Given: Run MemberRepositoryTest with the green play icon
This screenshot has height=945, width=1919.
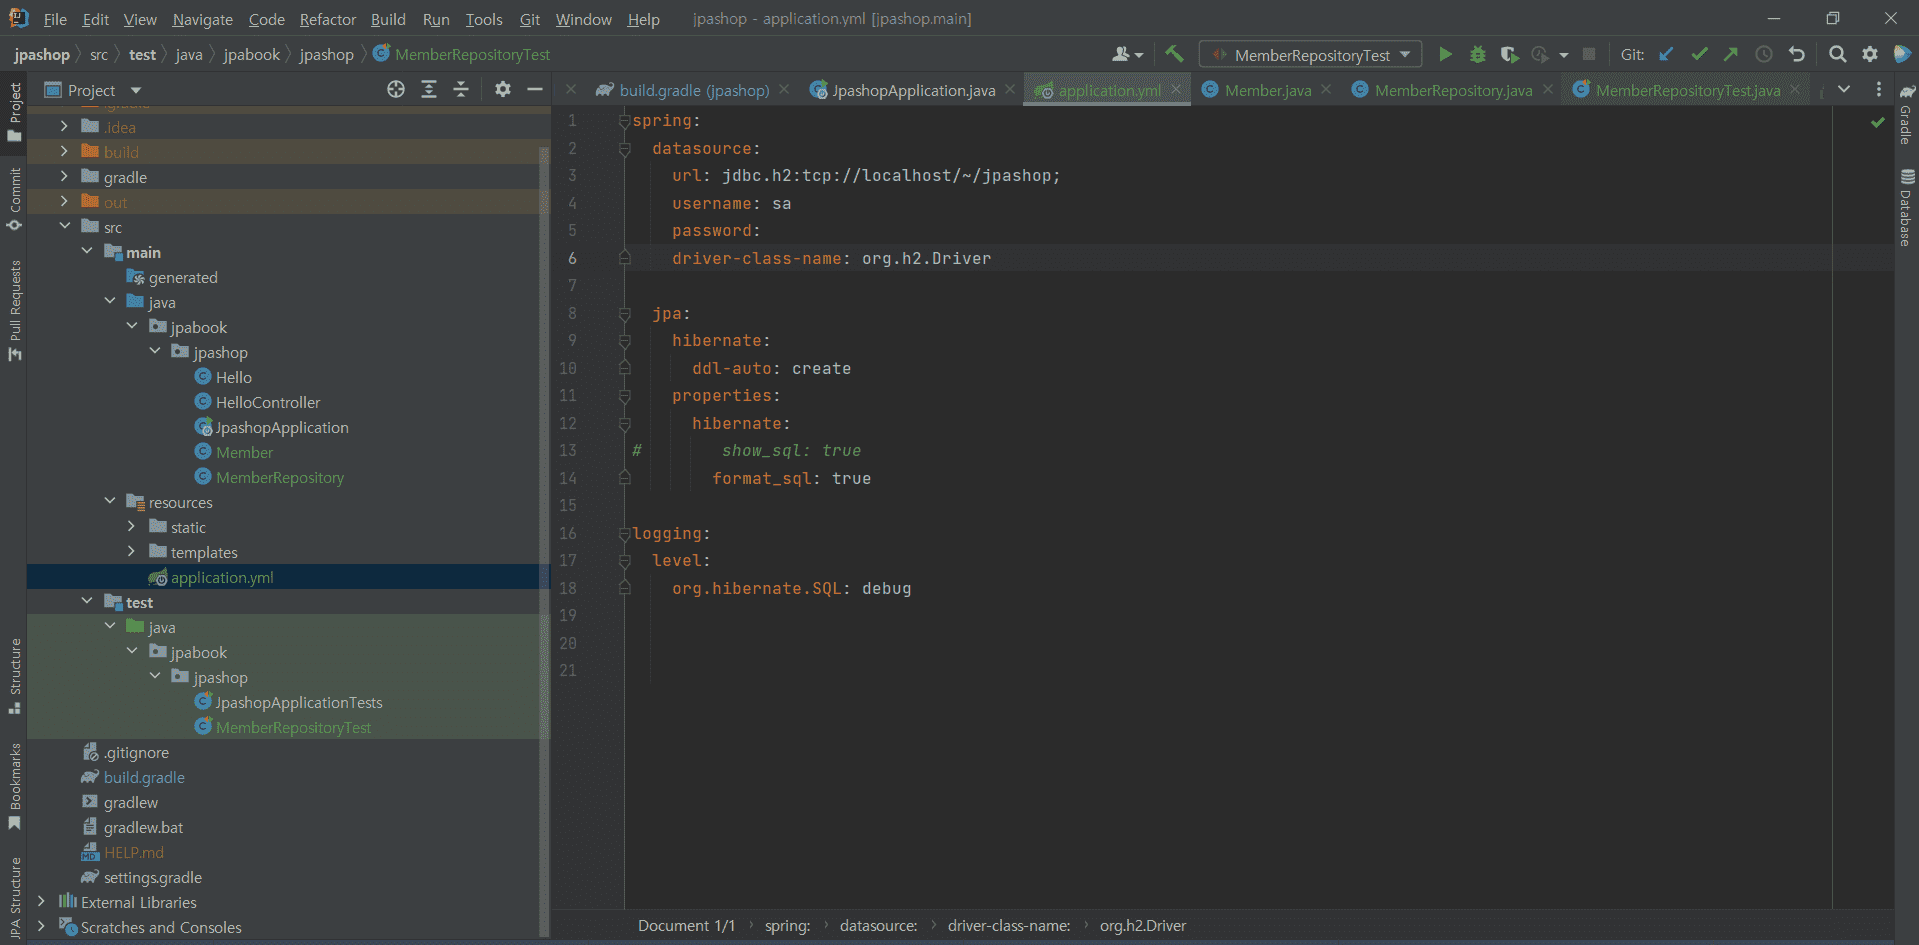Looking at the screenshot, I should coord(1445,55).
